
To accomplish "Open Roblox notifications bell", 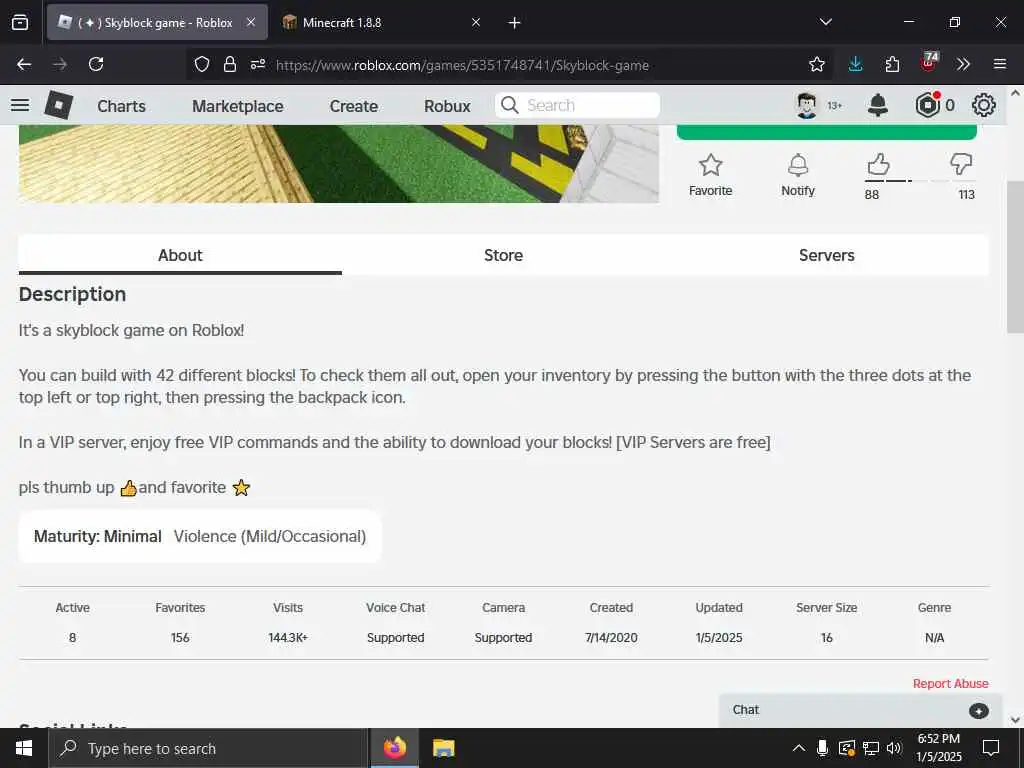I will pos(878,105).
